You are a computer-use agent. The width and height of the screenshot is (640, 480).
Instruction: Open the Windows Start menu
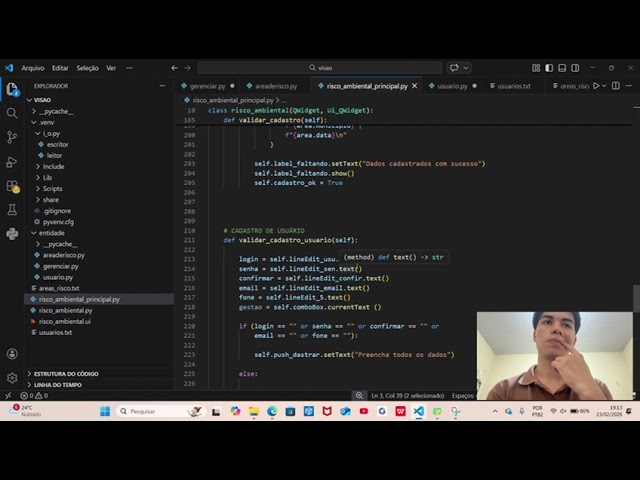pyautogui.click(x=105, y=411)
